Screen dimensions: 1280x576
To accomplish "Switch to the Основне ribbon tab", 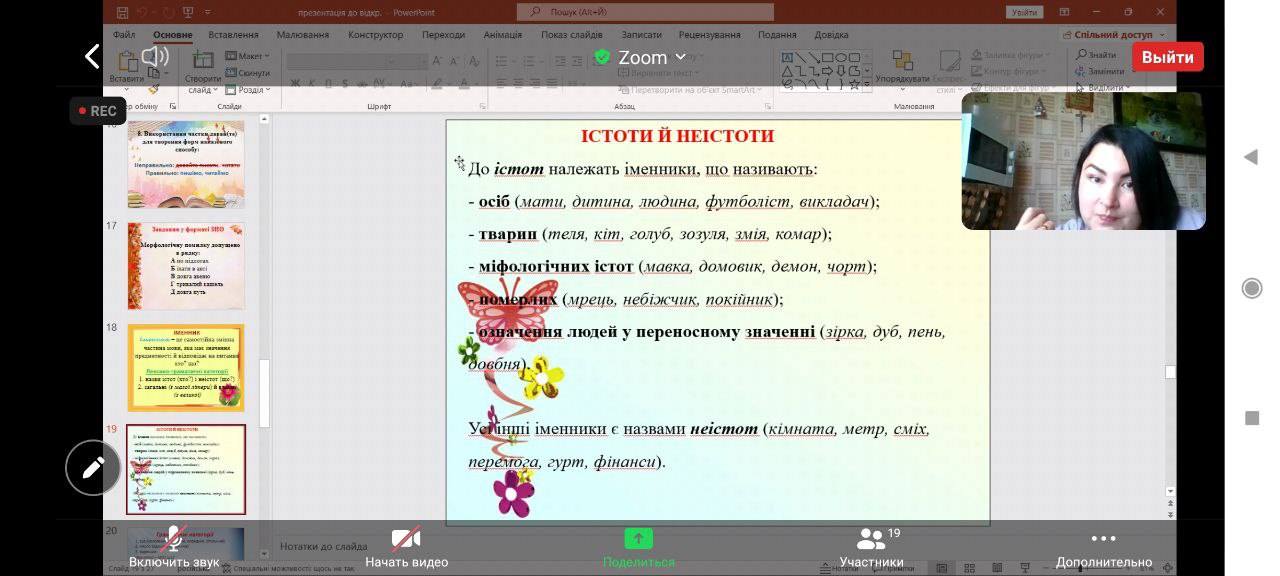I will point(173,35).
